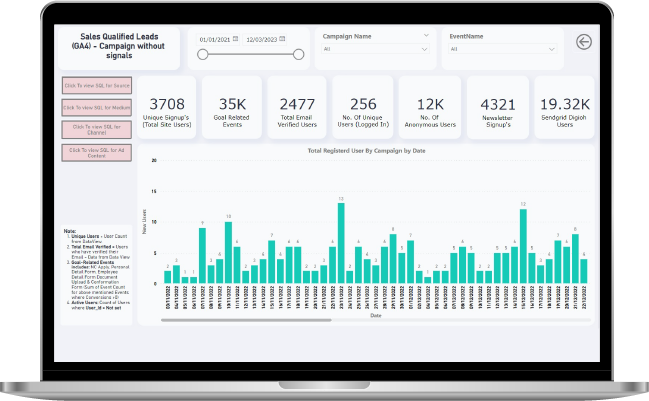The height and width of the screenshot is (401, 649).
Task: Click the chart bar labeled 10
Action: pos(228,252)
